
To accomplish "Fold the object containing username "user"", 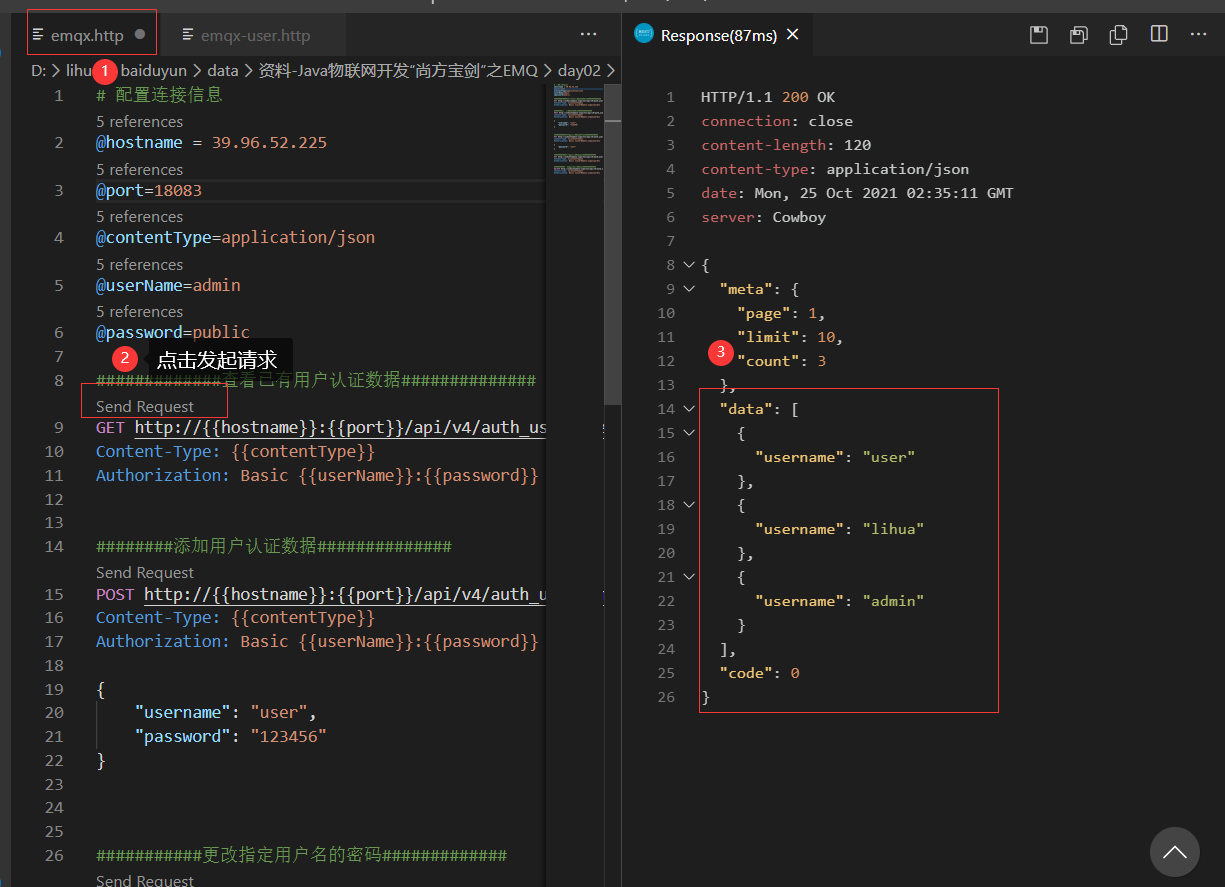I will pyautogui.click(x=688, y=433).
